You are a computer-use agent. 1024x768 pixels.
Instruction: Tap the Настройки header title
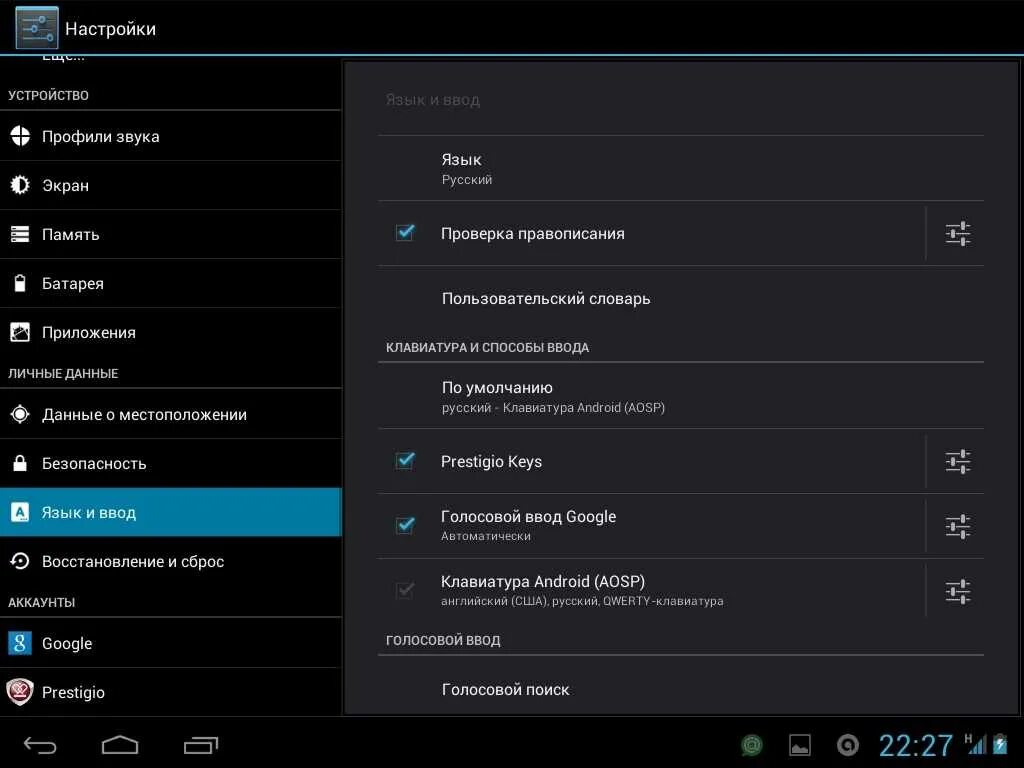[110, 29]
